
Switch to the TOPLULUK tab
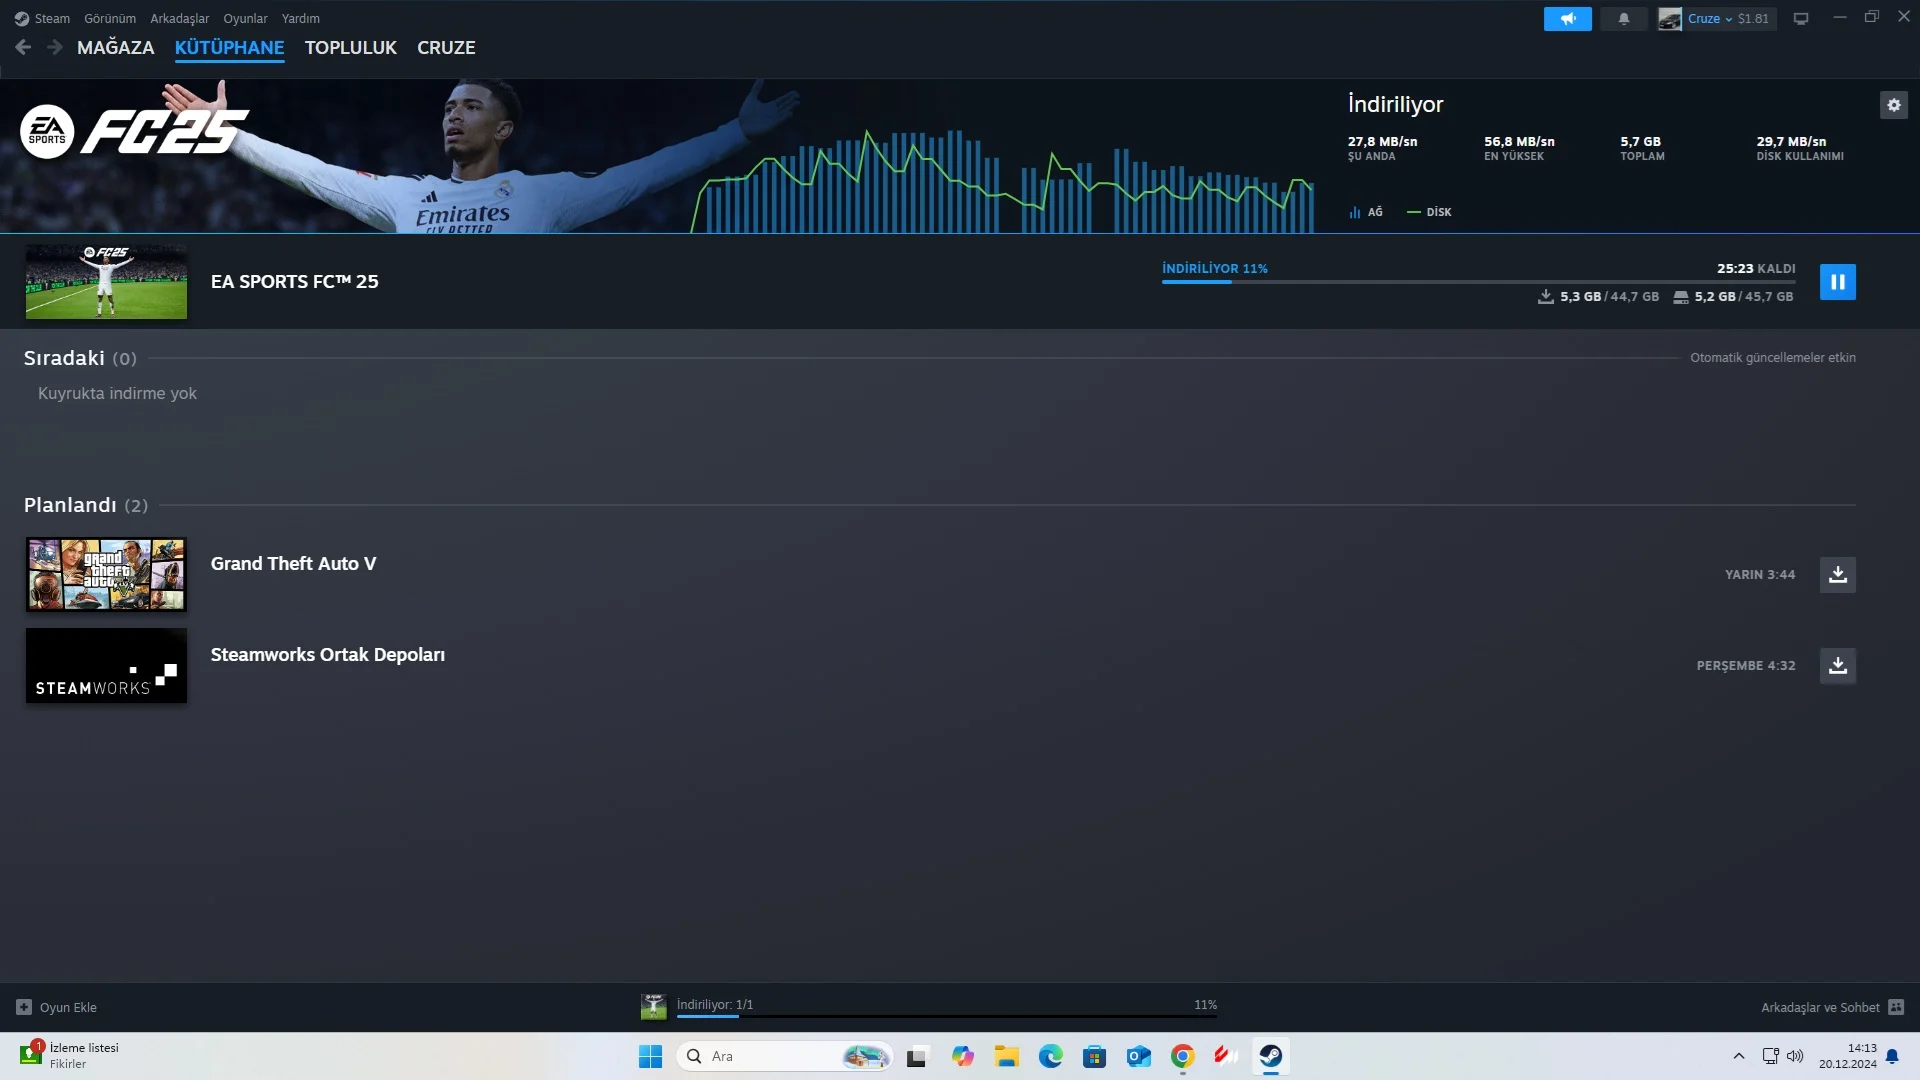(351, 47)
